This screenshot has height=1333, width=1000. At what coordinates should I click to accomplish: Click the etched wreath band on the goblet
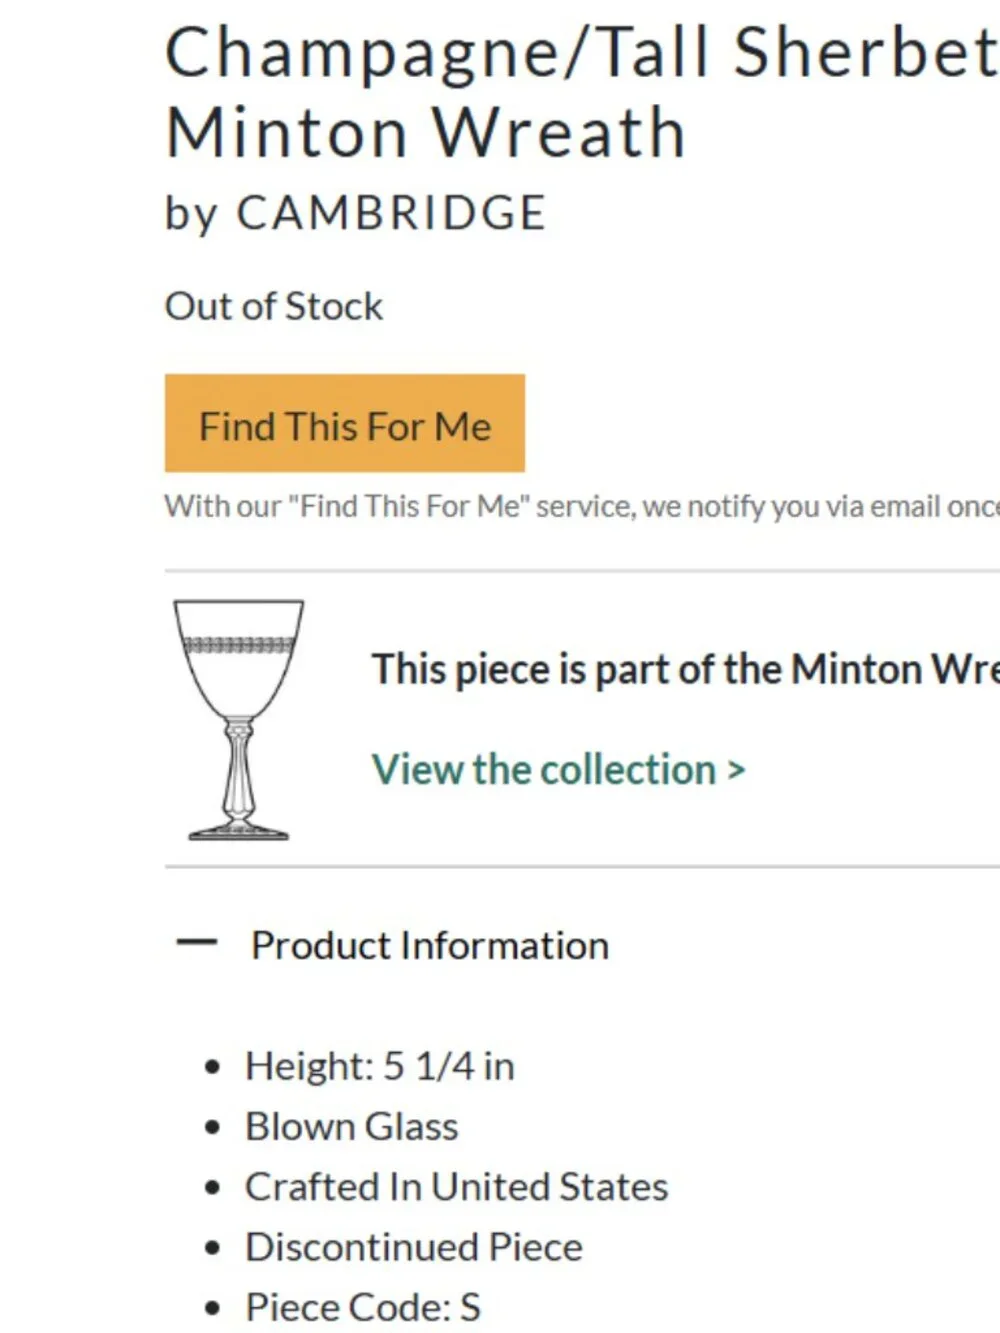click(238, 645)
